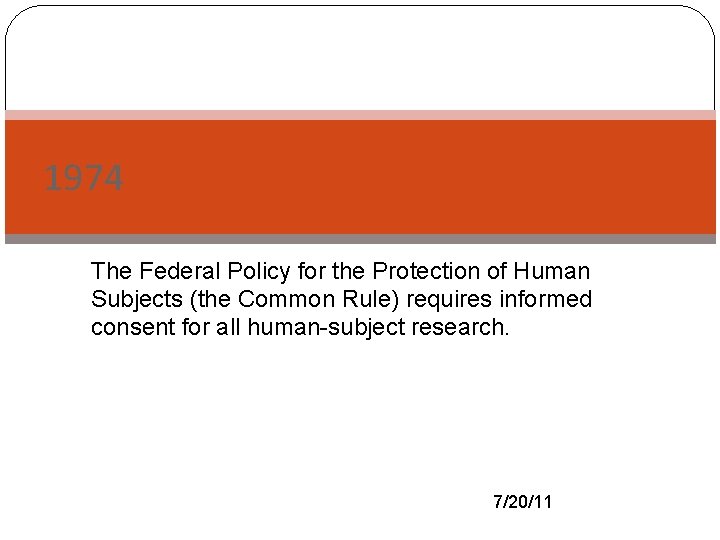Click the word Human ending first line
Viewport: 720px width, 540px height.
551,270
